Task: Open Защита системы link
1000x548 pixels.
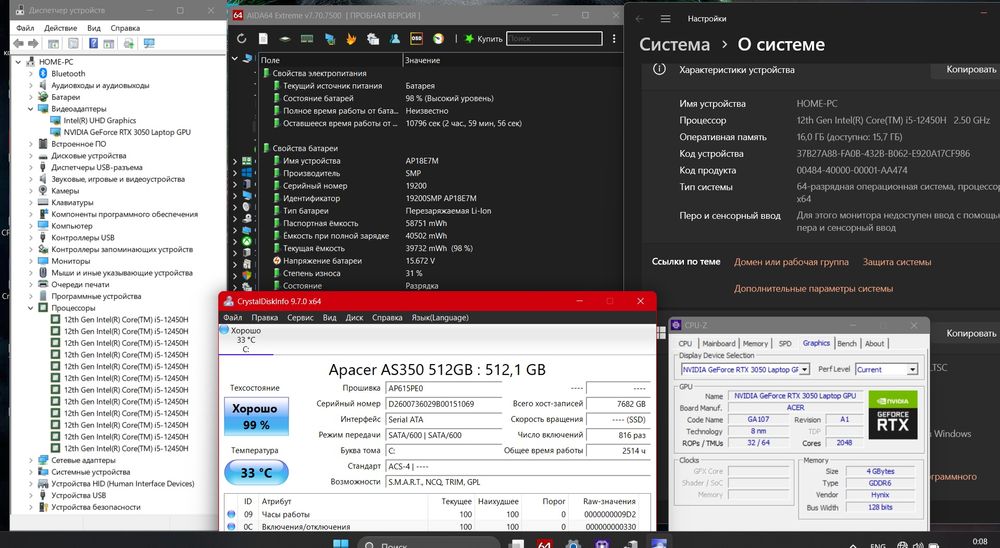Action: [897, 262]
